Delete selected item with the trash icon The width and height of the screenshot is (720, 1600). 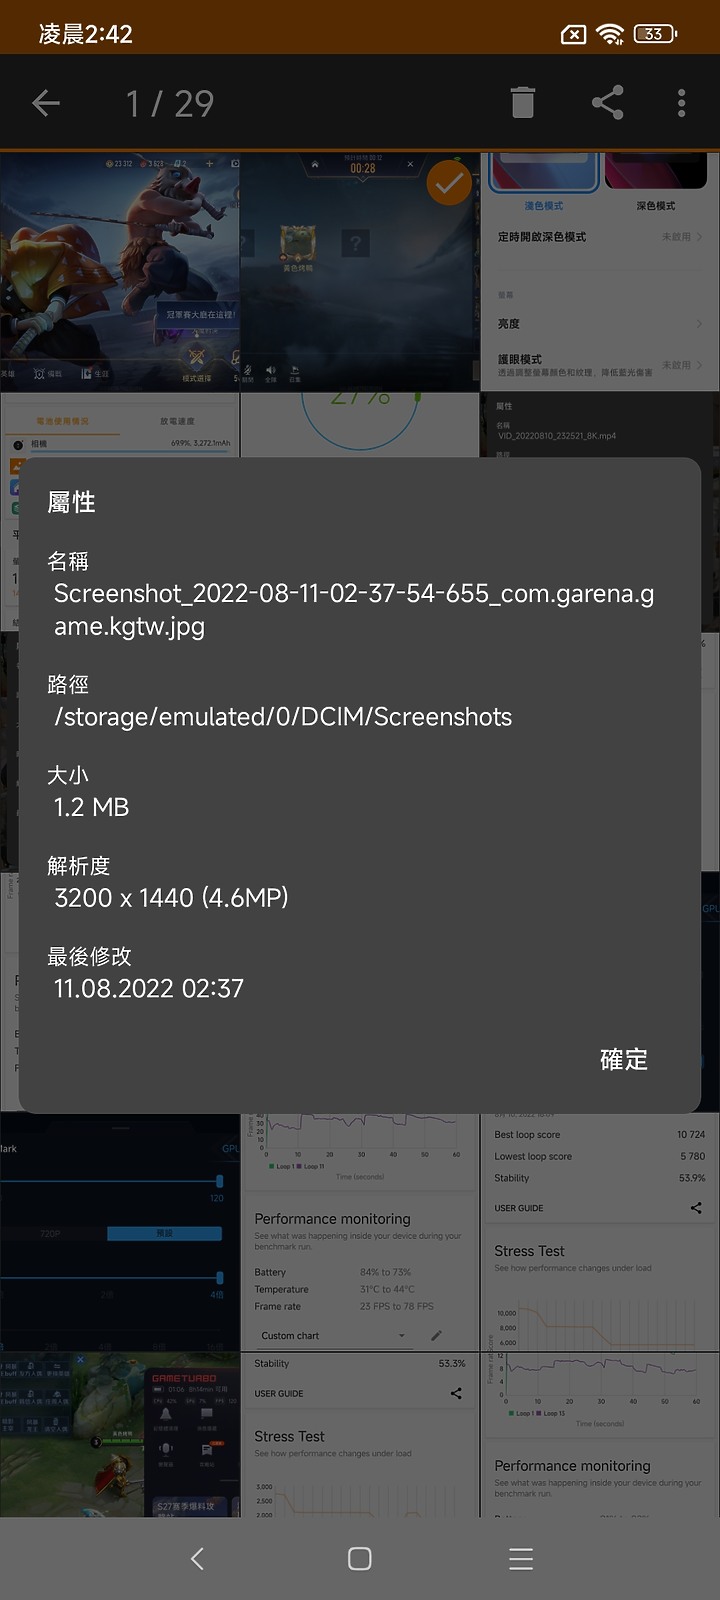coord(522,103)
